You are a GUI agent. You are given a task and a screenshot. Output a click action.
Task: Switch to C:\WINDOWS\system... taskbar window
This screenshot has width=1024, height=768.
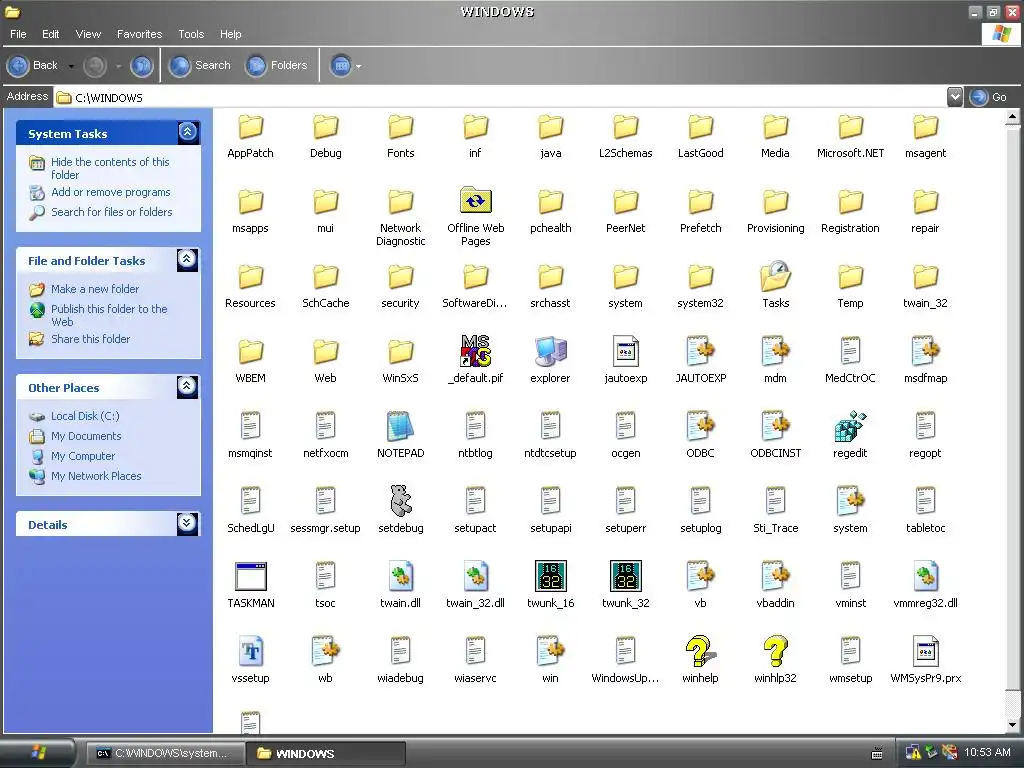click(166, 753)
